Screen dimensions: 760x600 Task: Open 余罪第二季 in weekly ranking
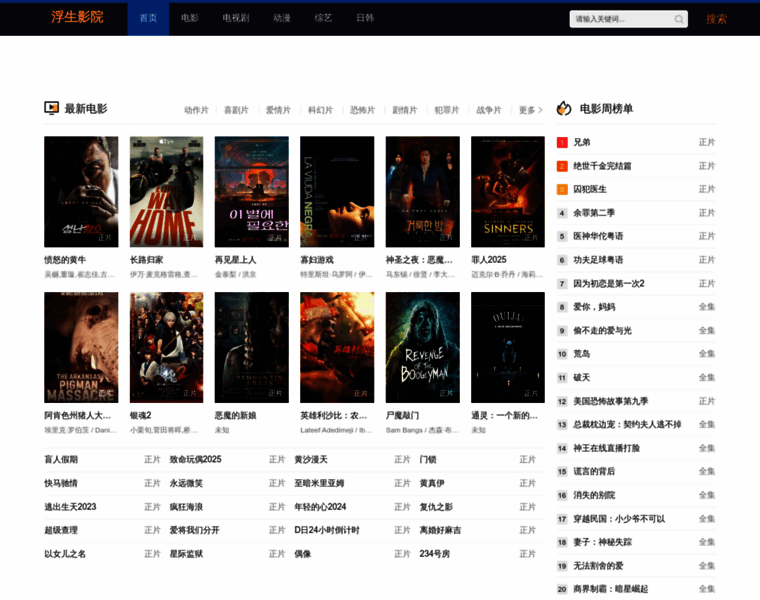(594, 213)
